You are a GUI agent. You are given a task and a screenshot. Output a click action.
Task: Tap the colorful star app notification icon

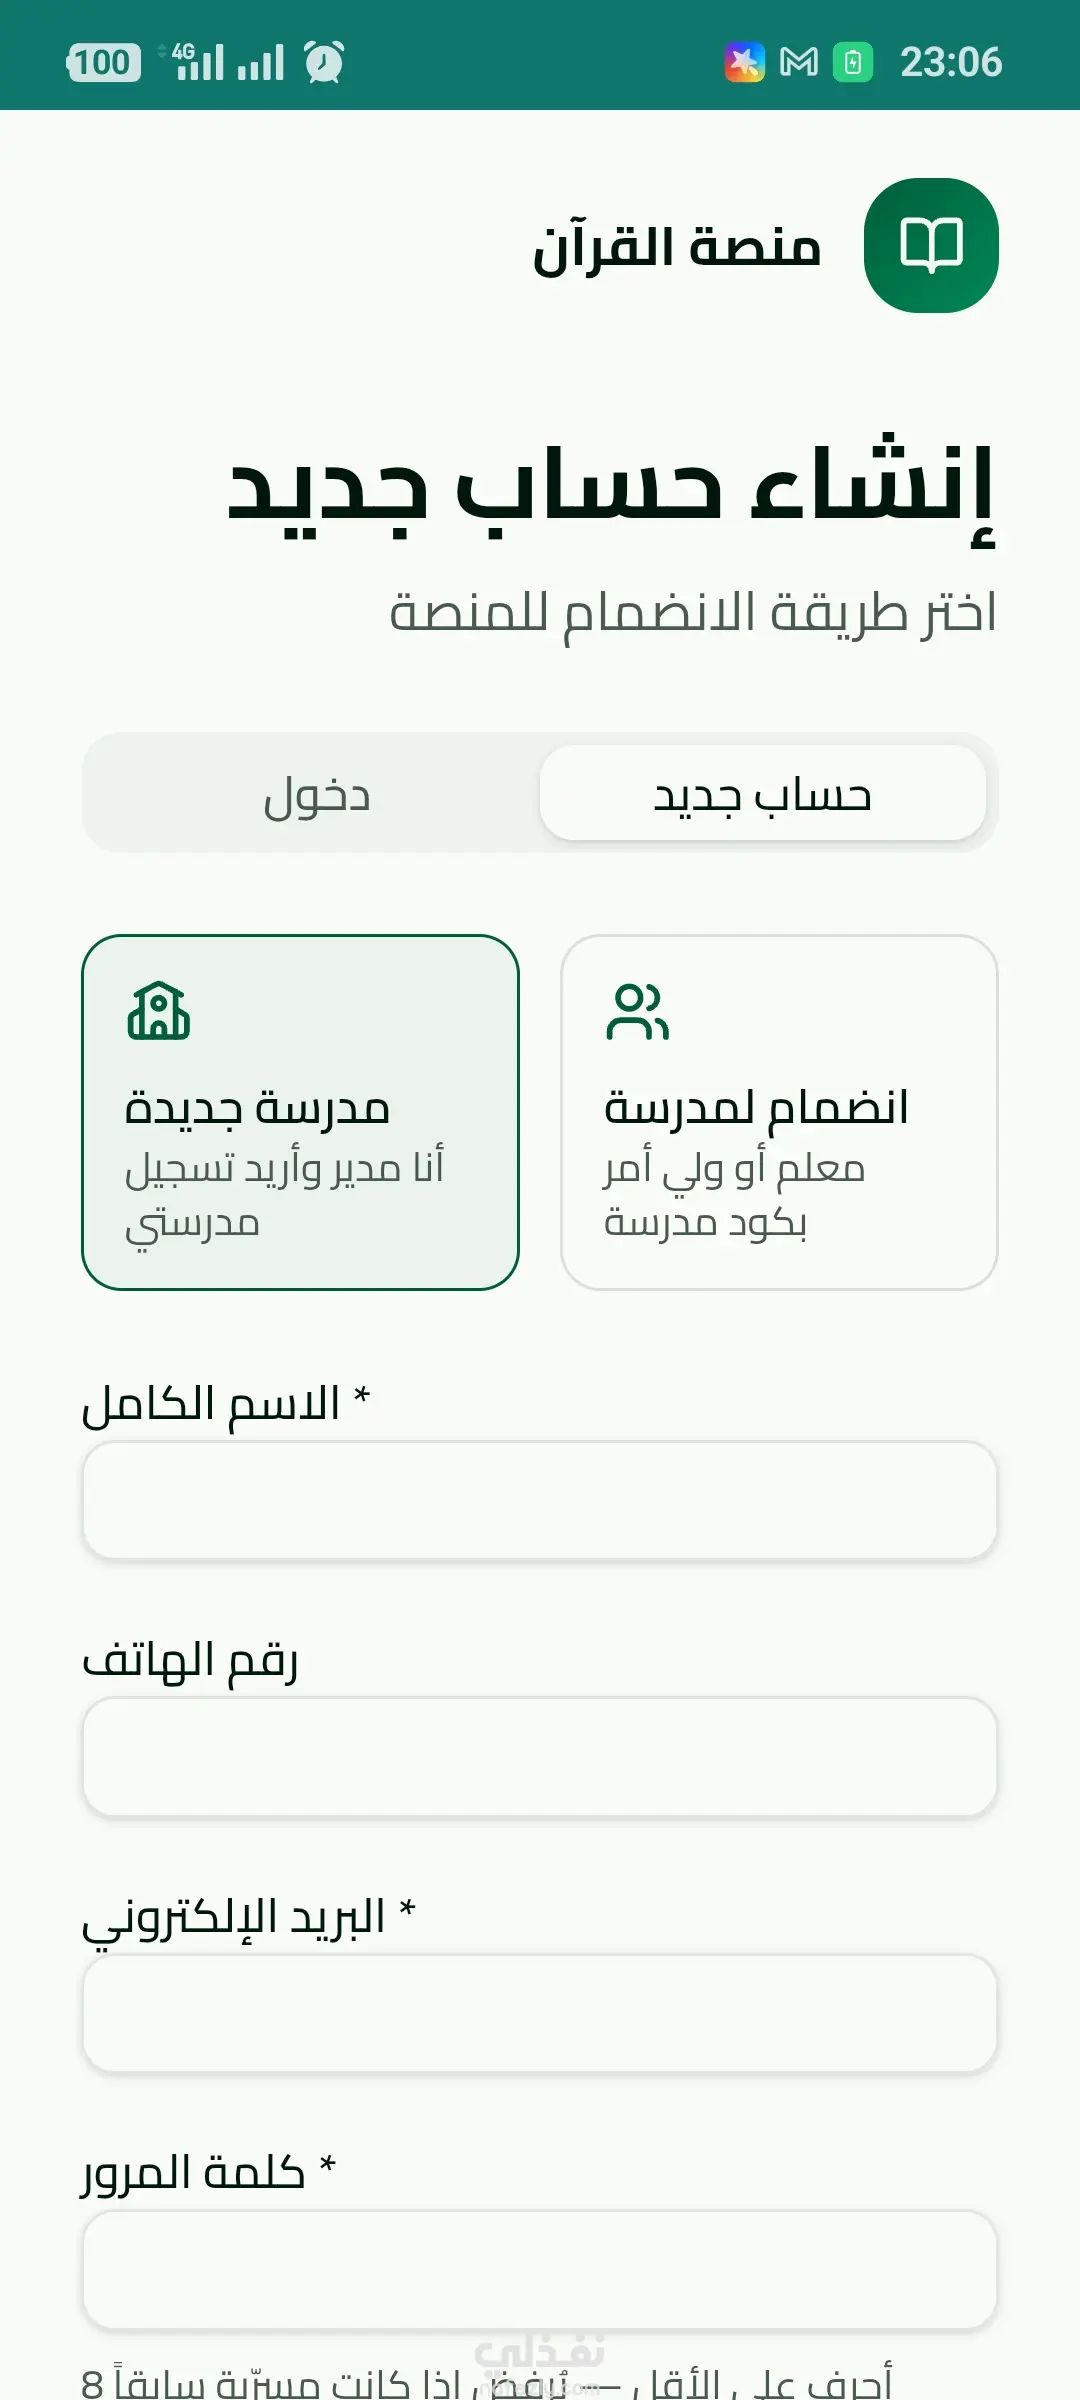(x=745, y=62)
